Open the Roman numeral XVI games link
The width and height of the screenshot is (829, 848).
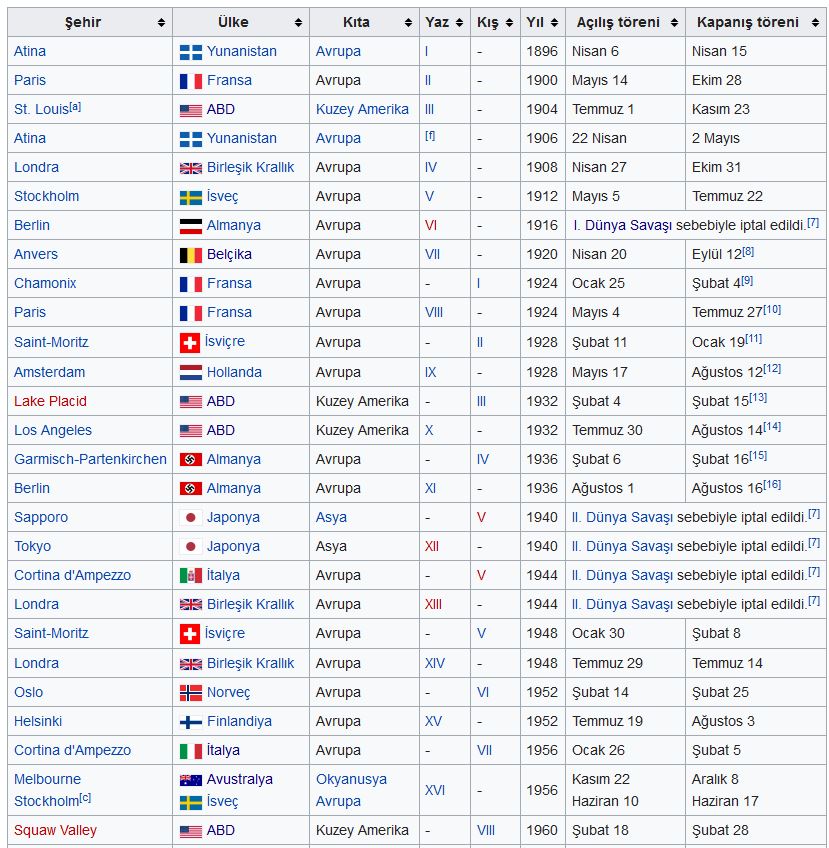(x=435, y=790)
